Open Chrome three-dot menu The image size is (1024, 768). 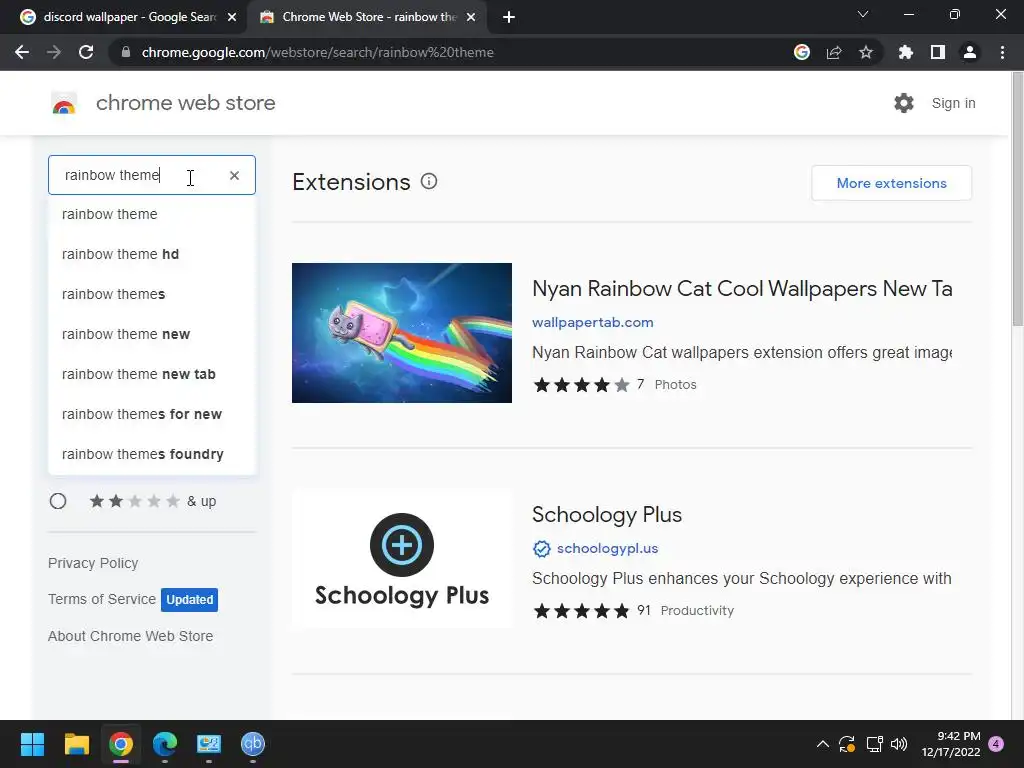click(1002, 52)
